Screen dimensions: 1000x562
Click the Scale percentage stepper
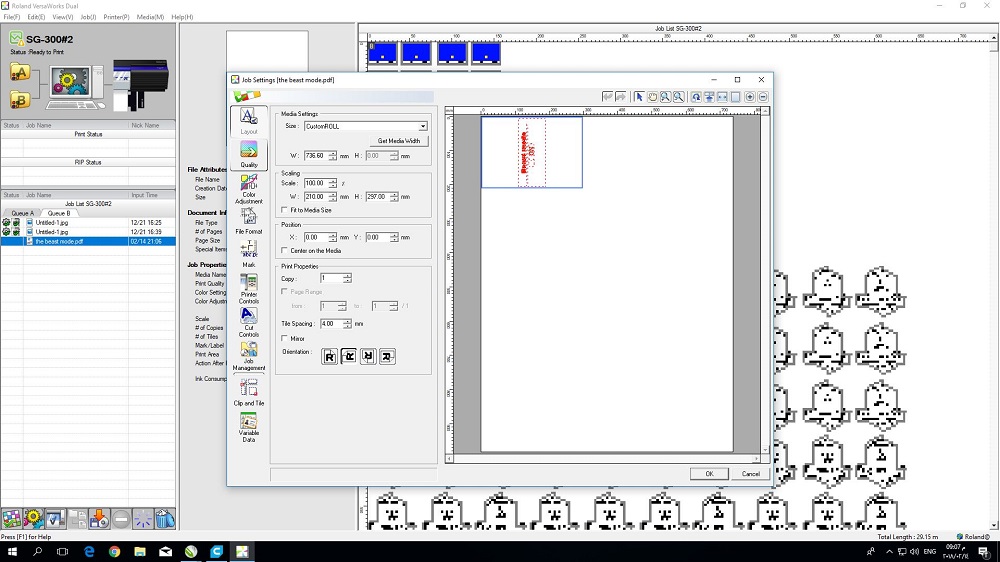tap(332, 183)
